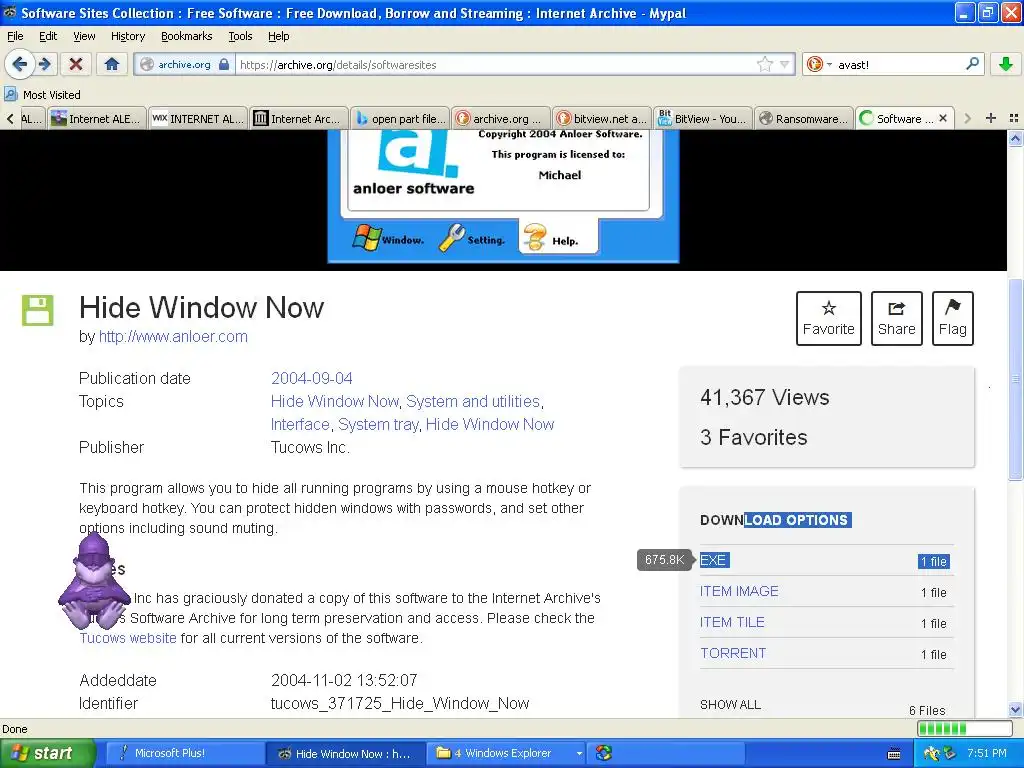The image size is (1024, 768).
Task: Open the Interface topic link
Action: (300, 424)
